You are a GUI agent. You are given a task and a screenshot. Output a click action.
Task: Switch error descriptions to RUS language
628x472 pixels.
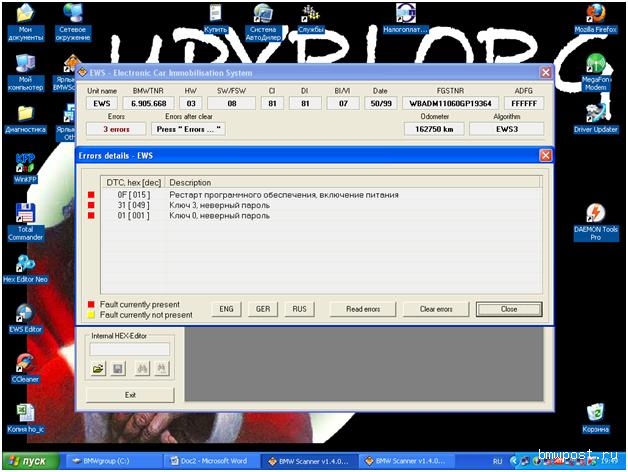click(299, 309)
